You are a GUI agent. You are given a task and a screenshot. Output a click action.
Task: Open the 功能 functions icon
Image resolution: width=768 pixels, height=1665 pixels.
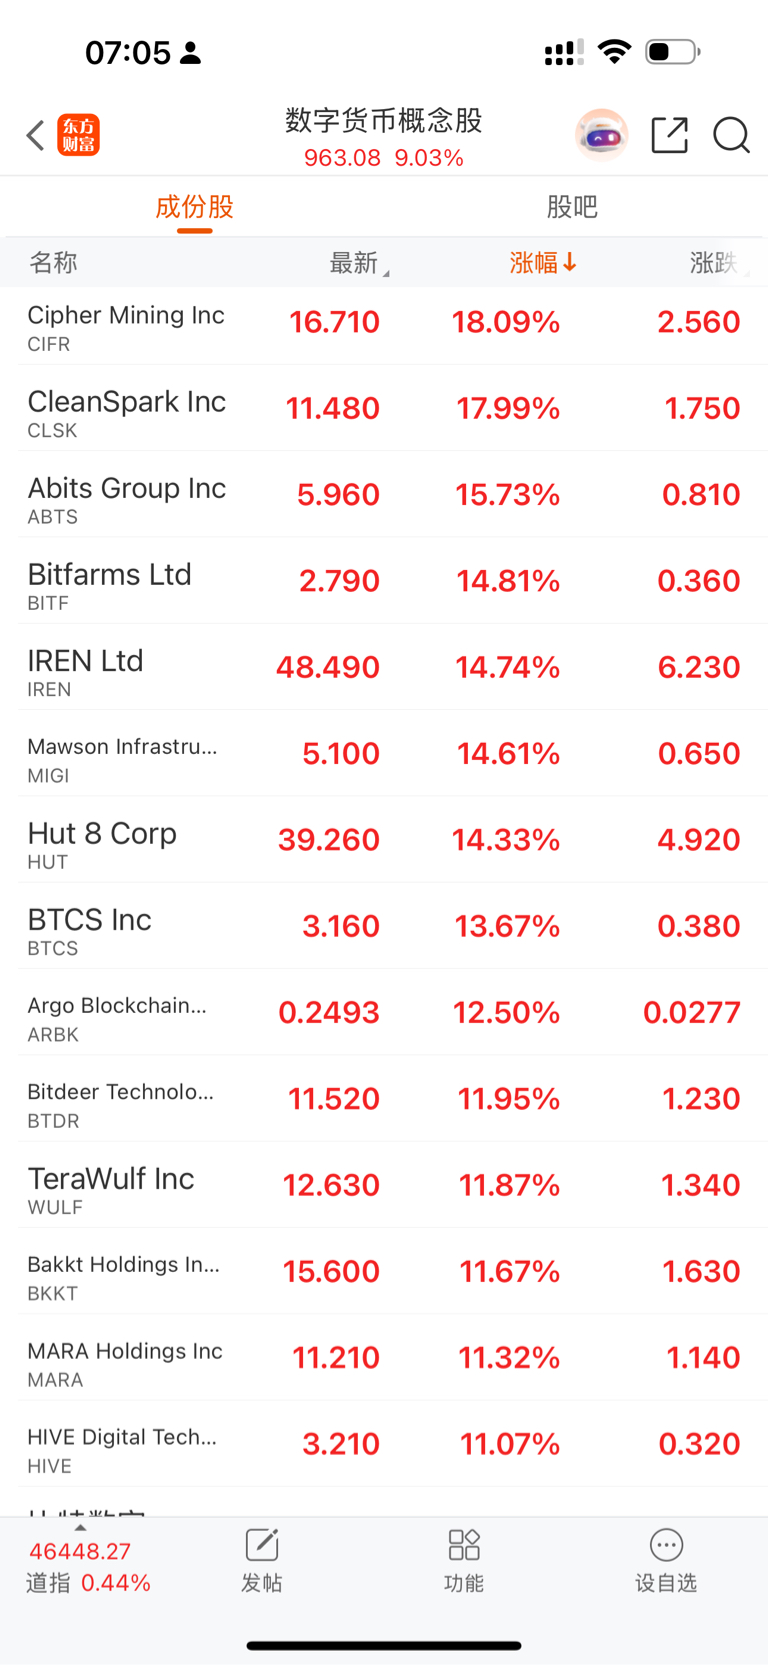pos(464,1560)
